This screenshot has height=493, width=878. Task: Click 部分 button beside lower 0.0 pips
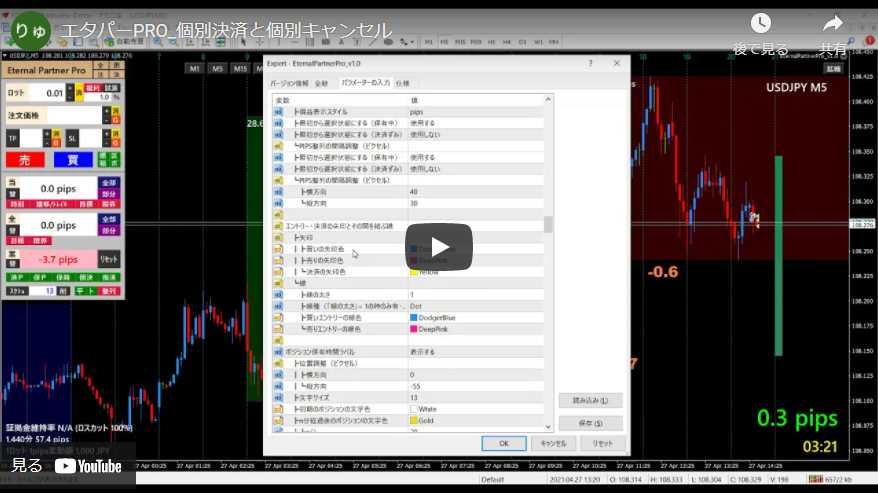pyautogui.click(x=109, y=230)
